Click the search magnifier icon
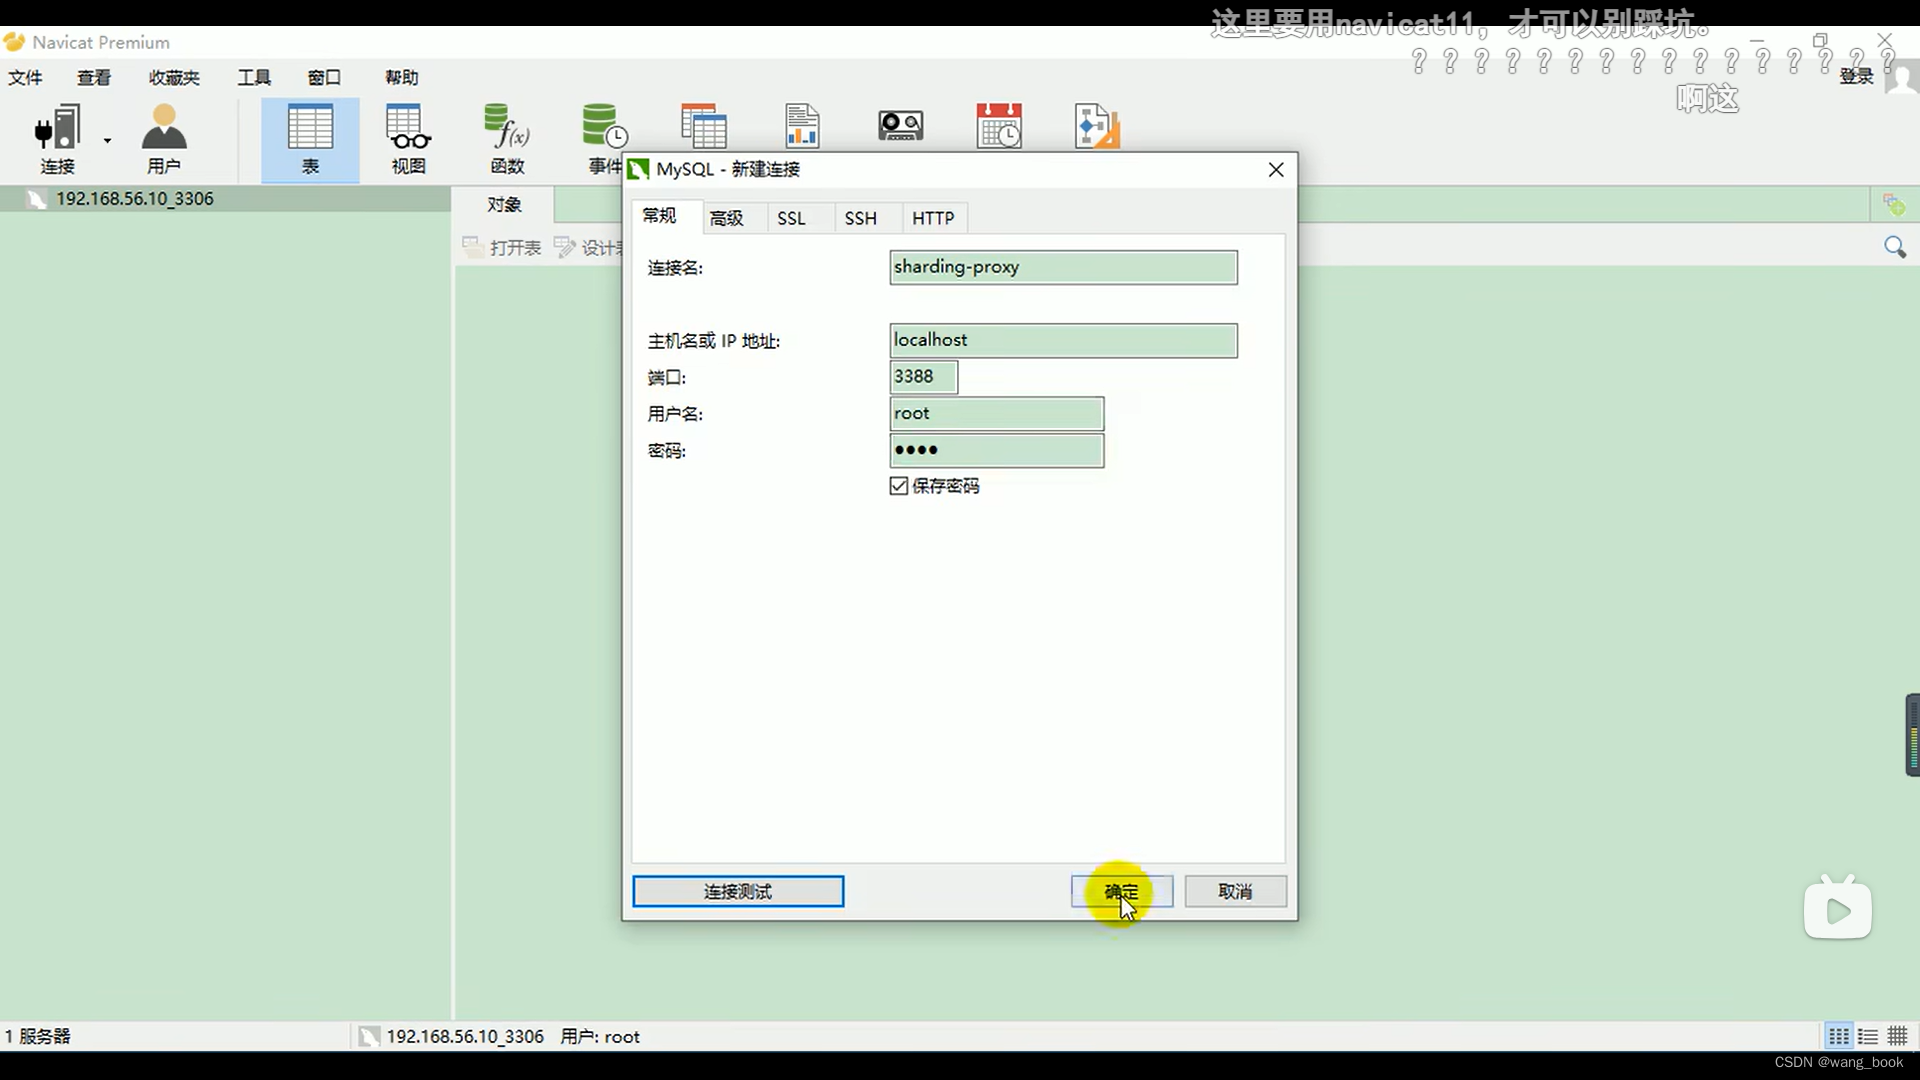 click(1894, 247)
